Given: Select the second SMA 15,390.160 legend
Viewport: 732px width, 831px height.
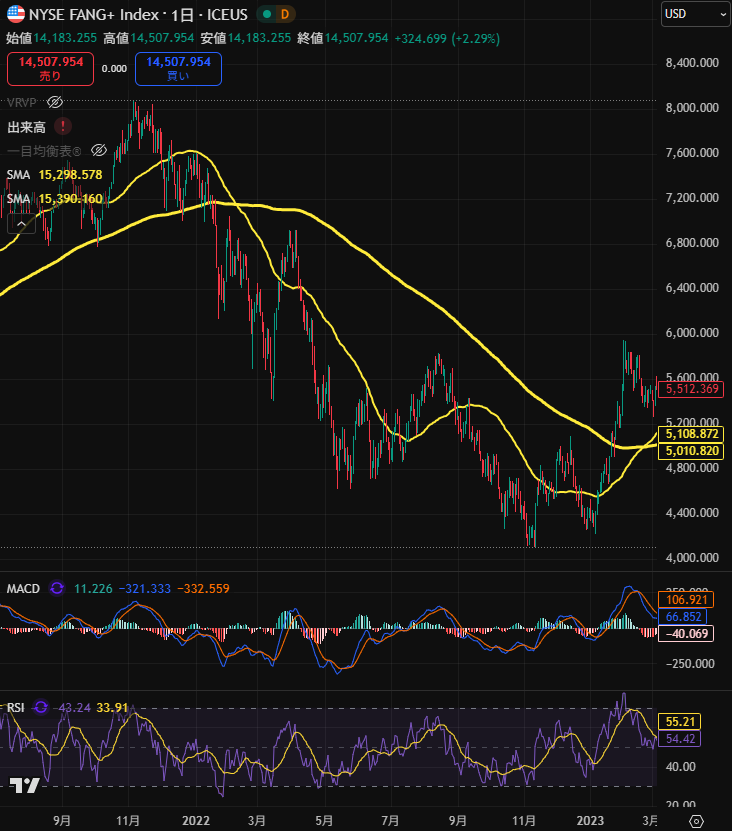Looking at the screenshot, I should coord(70,199).
